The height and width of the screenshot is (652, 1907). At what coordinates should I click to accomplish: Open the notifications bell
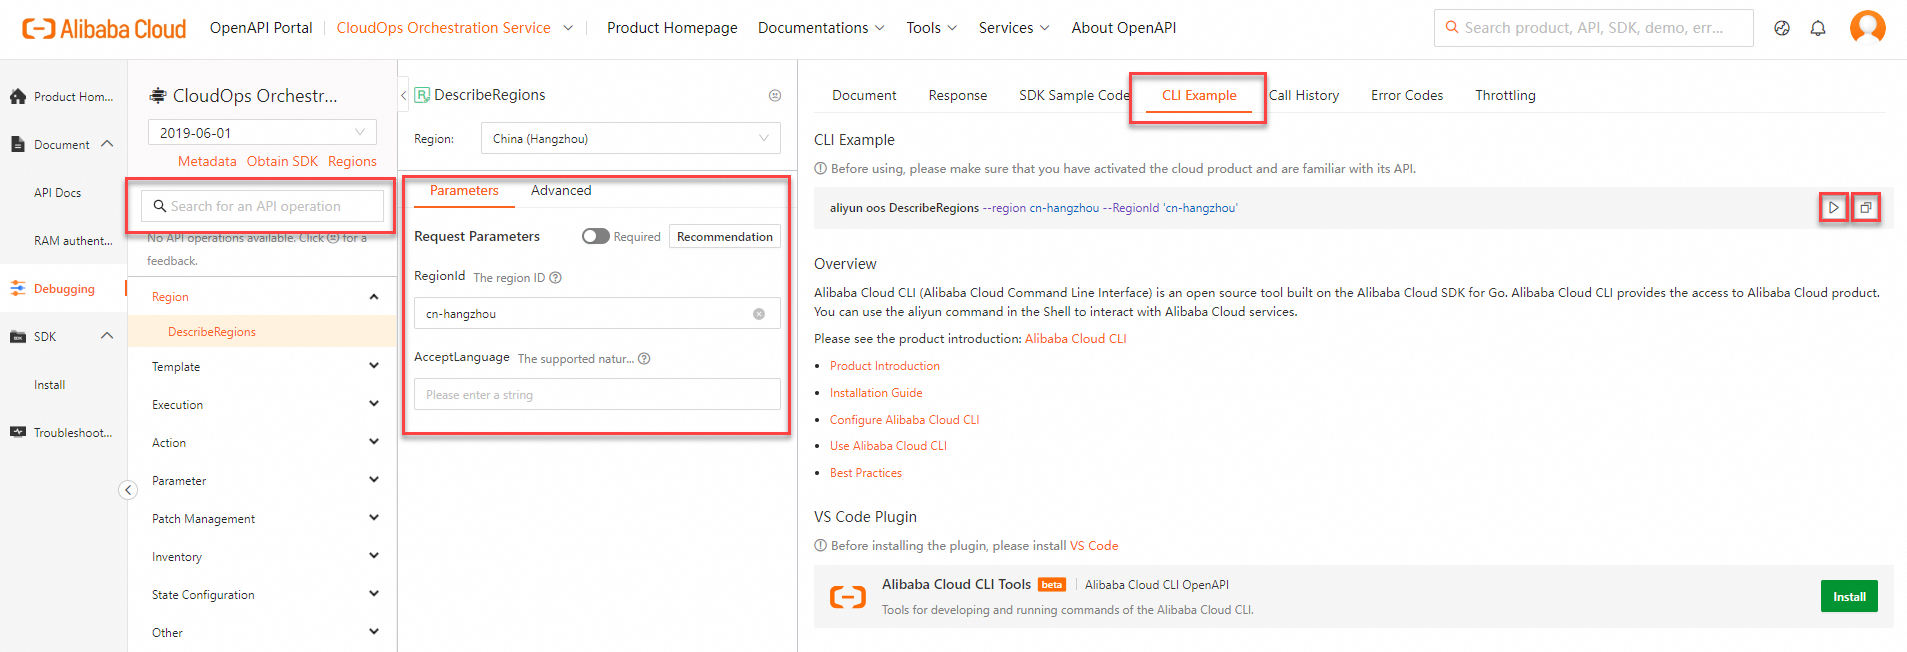click(1818, 28)
